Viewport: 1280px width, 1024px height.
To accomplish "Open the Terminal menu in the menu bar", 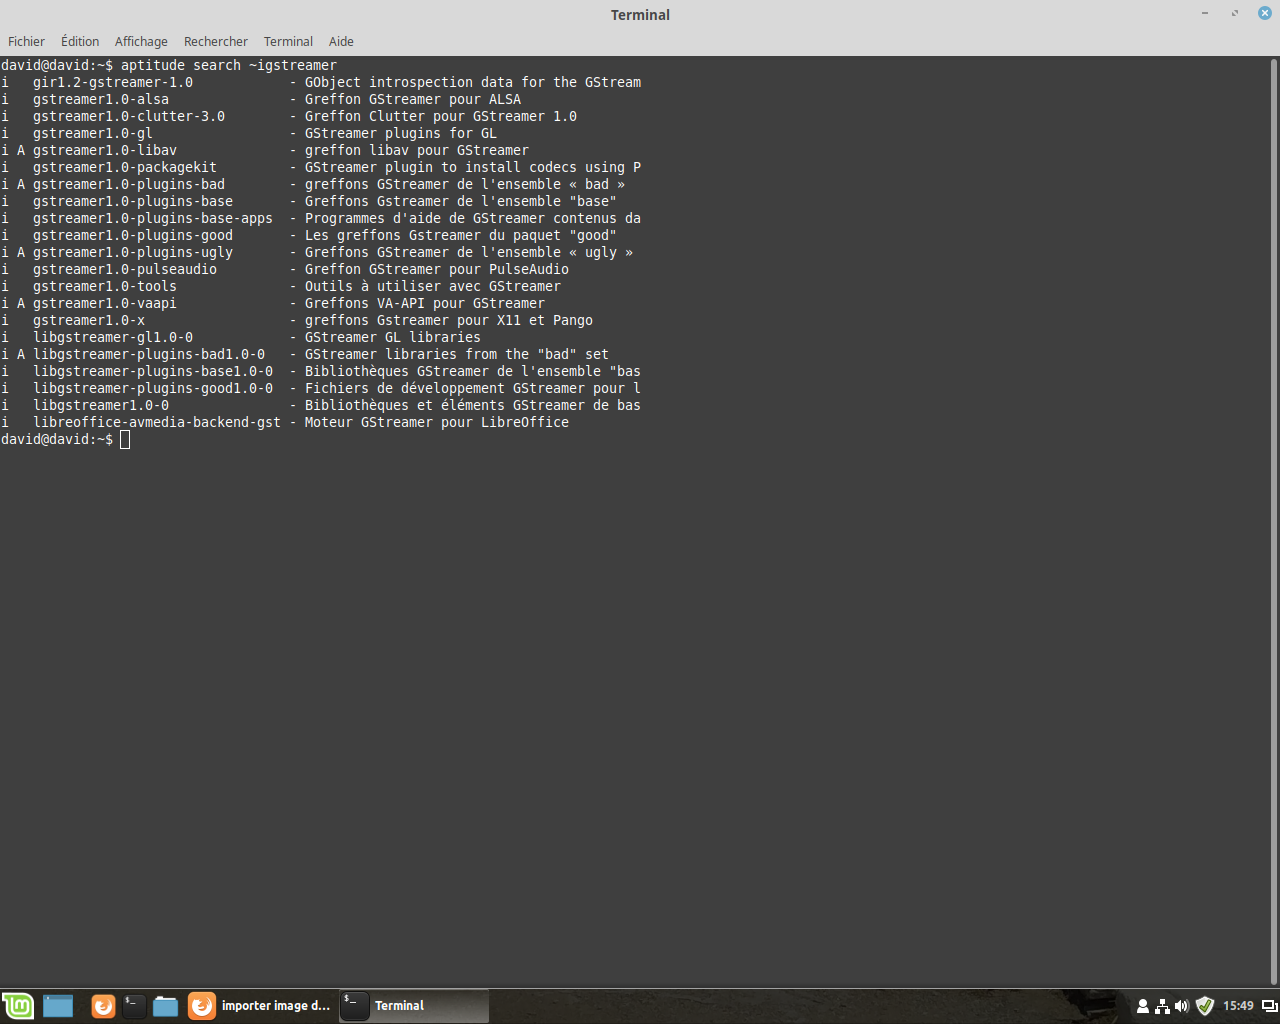I will pos(288,41).
